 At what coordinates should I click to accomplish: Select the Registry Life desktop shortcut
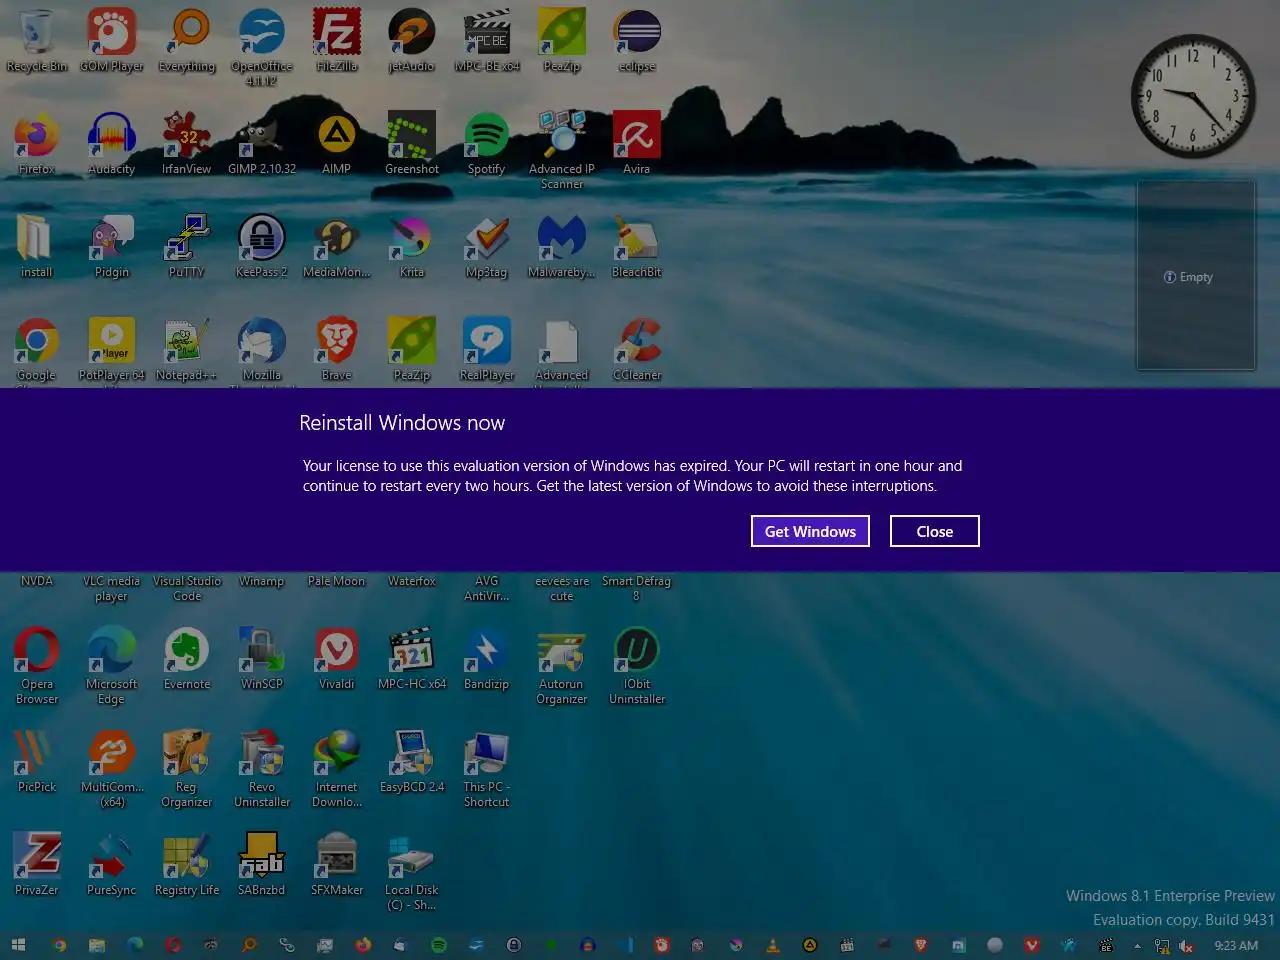click(x=187, y=864)
